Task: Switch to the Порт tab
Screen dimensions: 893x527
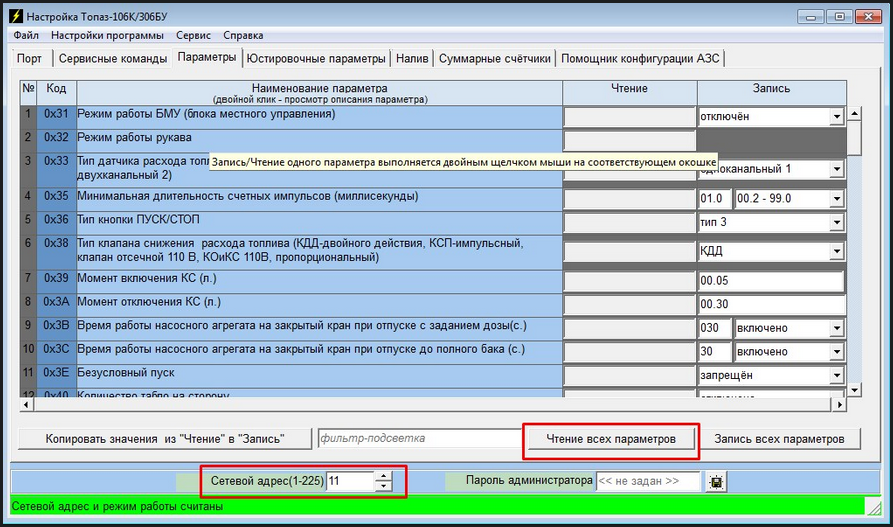Action: tap(30, 59)
